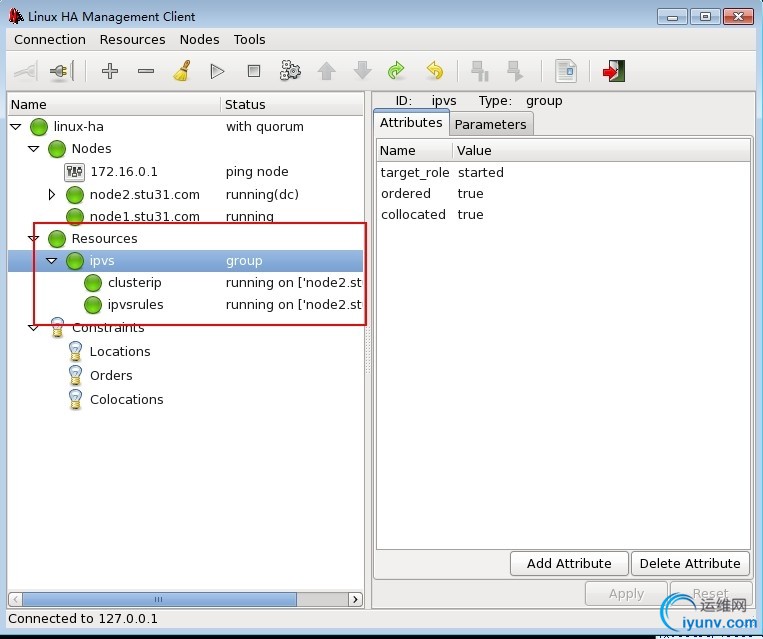Viewport: 763px width, 639px height.
Task: Add a new item with plus icon
Action: [x=110, y=71]
